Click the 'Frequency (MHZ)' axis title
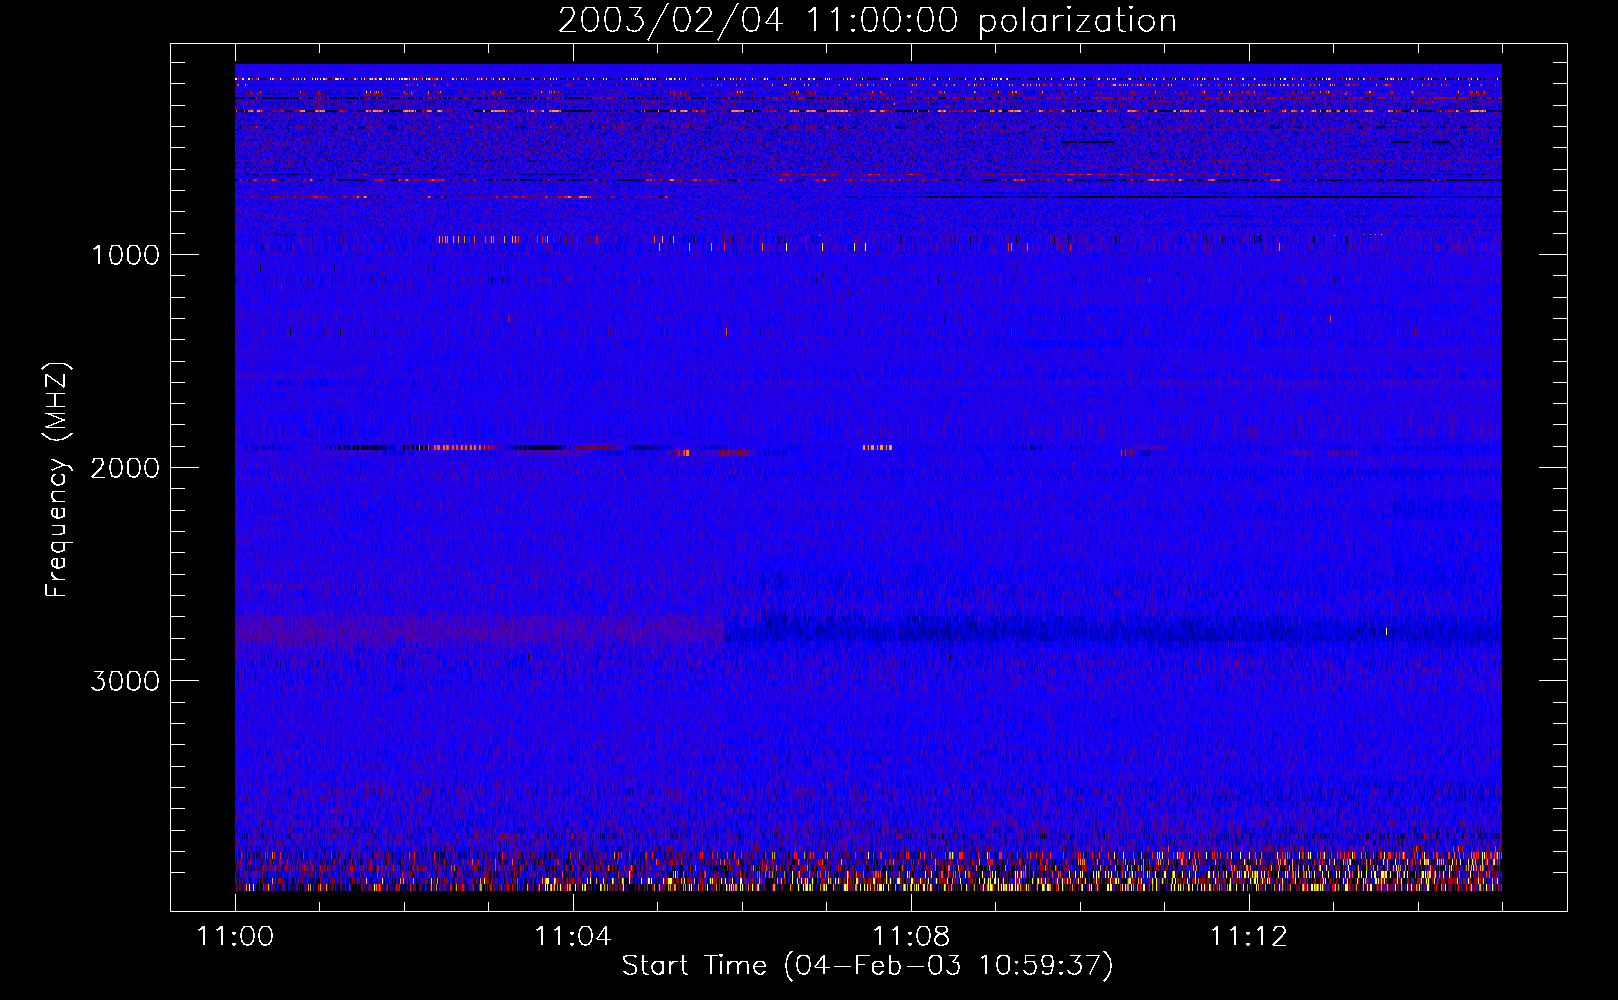This screenshot has width=1618, height=1000. pos(56,480)
